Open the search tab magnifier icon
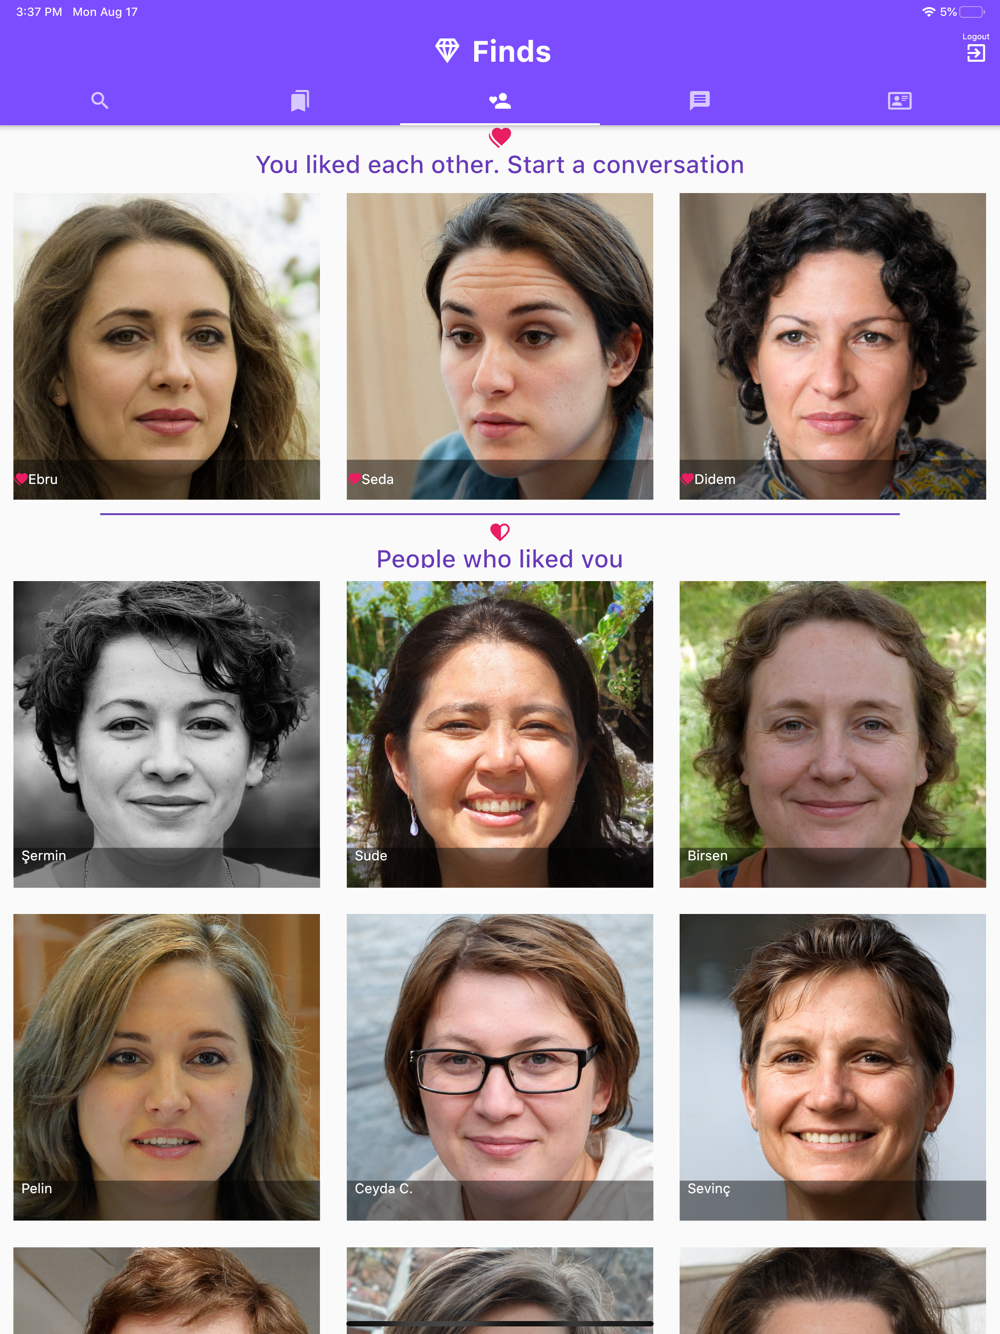 100,100
